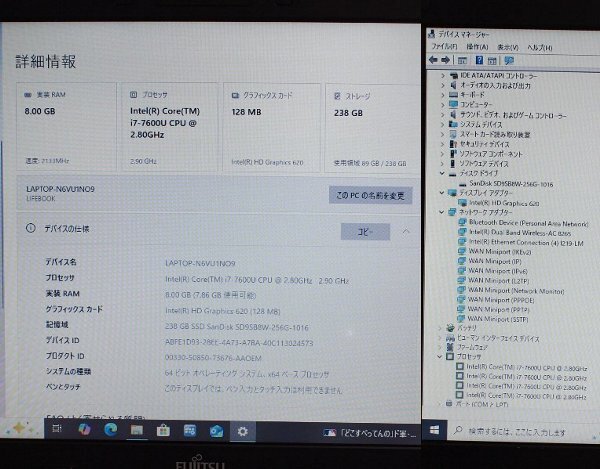Open the news widget どこすべってんの
This screenshot has width=600, height=469.
(x=371, y=433)
